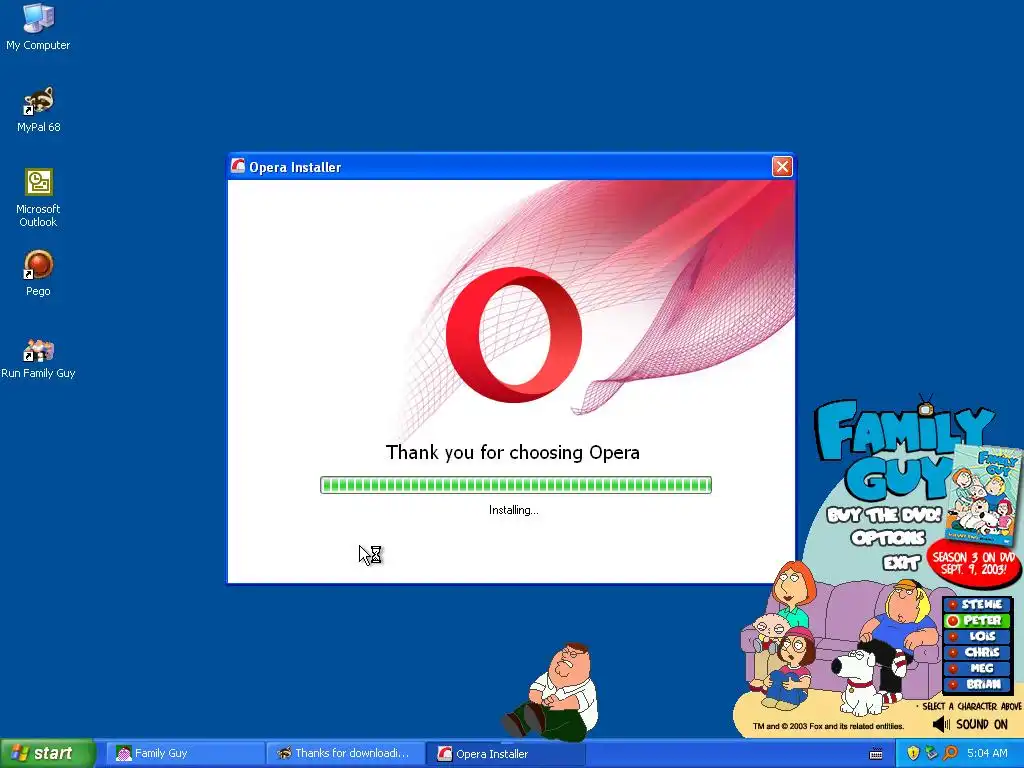Select the Peter character option

tap(977, 620)
